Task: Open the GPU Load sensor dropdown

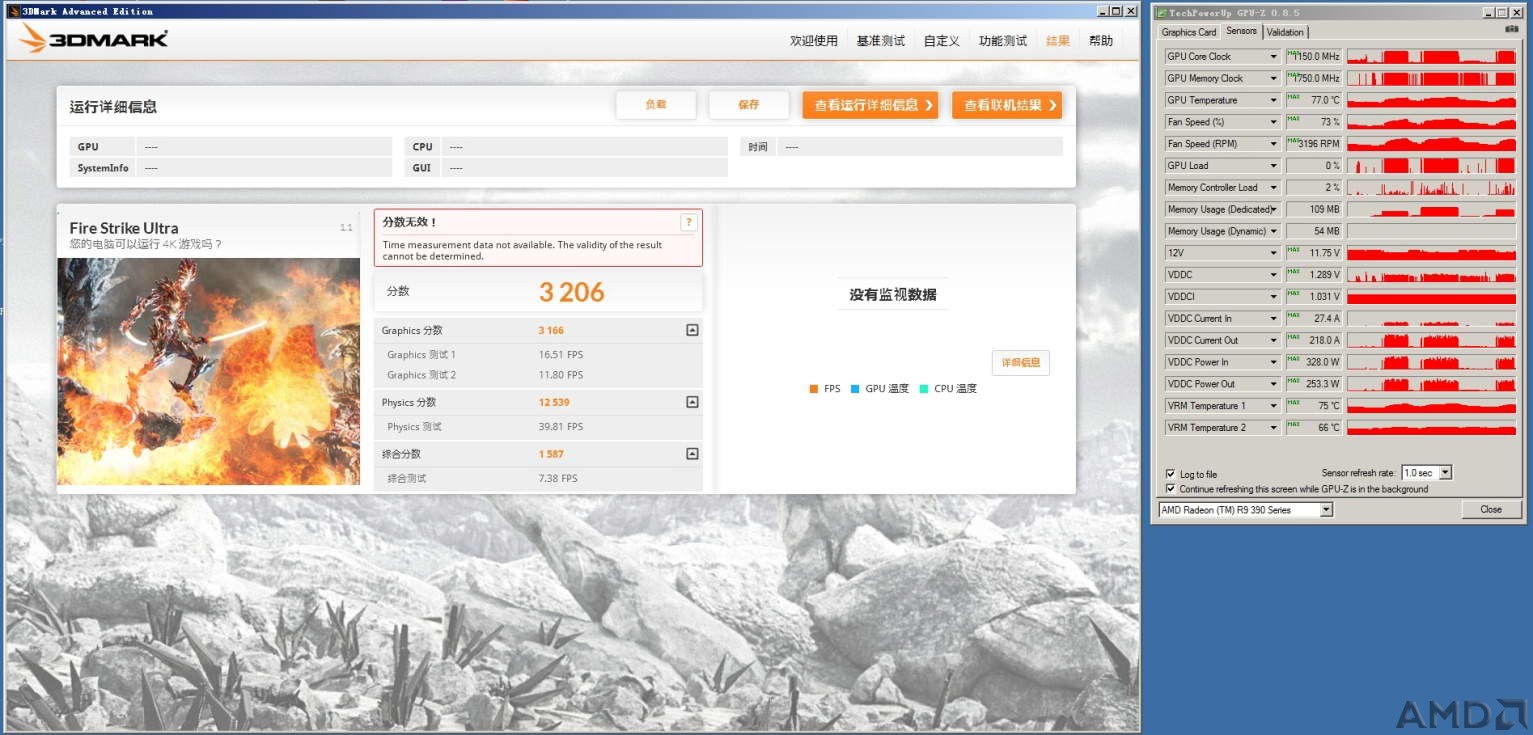Action: [1274, 166]
